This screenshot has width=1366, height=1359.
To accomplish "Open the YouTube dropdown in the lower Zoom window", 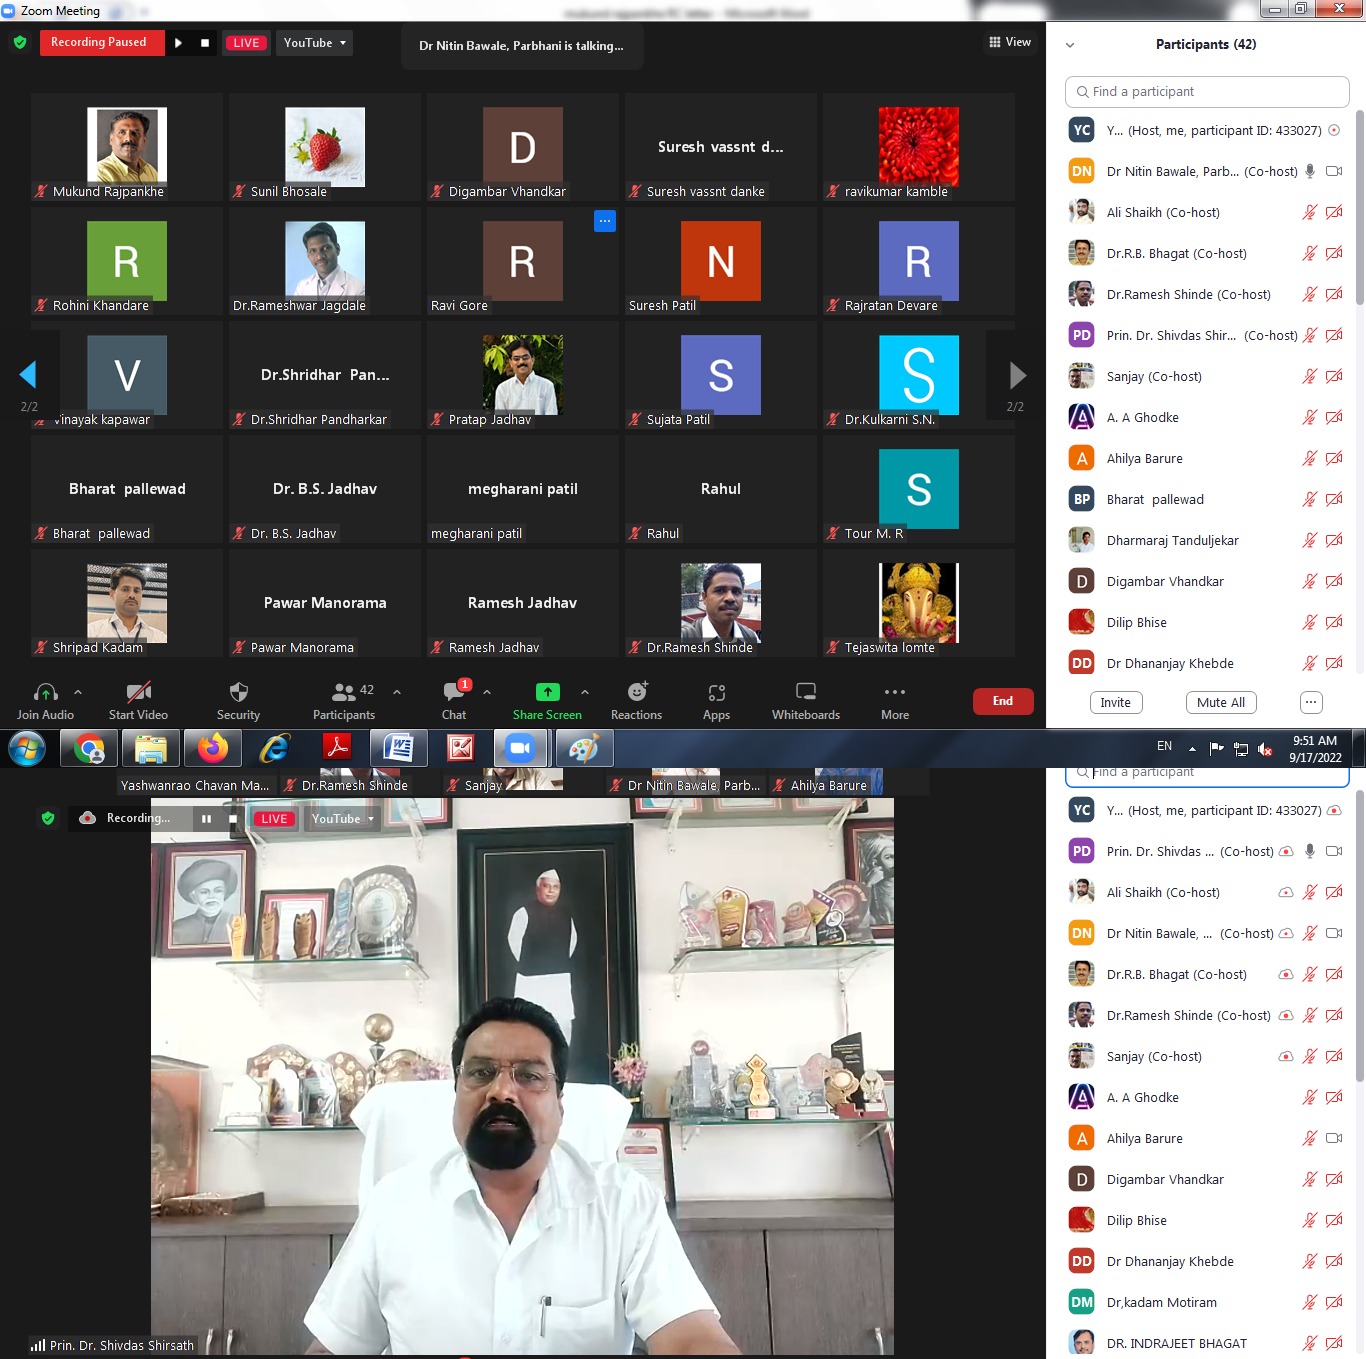I will 342,819.
